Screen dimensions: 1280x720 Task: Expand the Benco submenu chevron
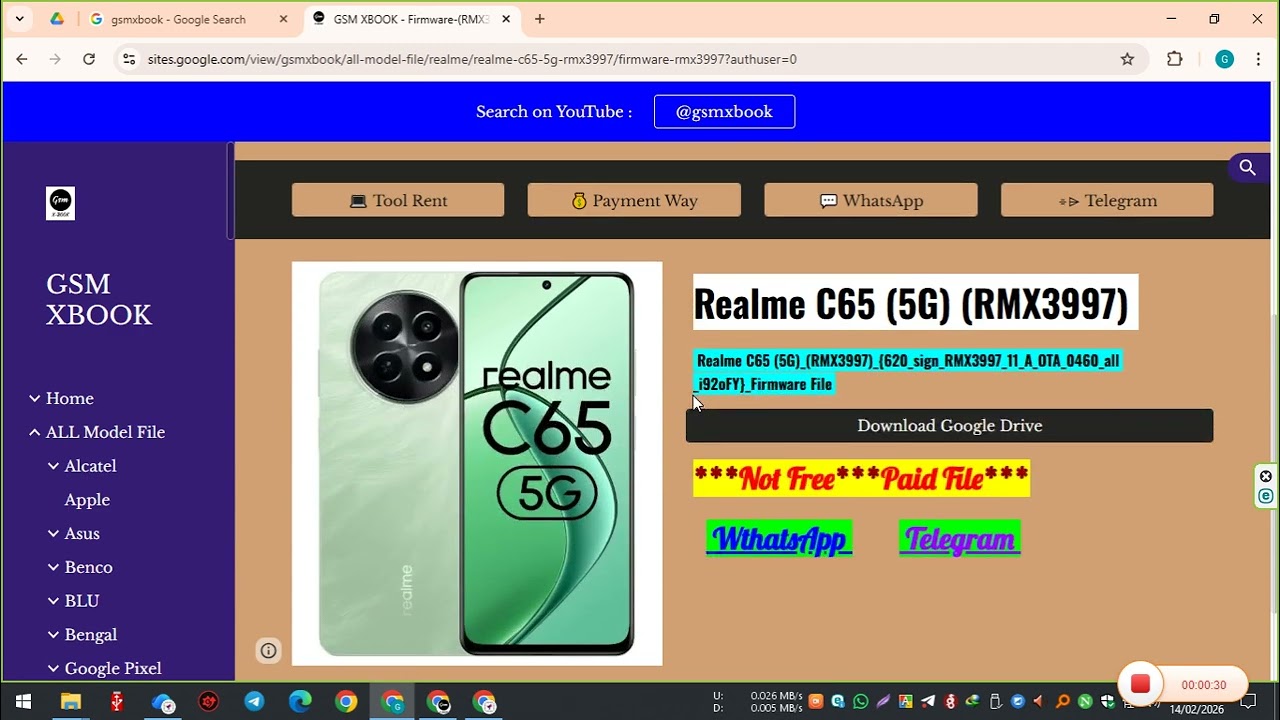(x=53, y=567)
